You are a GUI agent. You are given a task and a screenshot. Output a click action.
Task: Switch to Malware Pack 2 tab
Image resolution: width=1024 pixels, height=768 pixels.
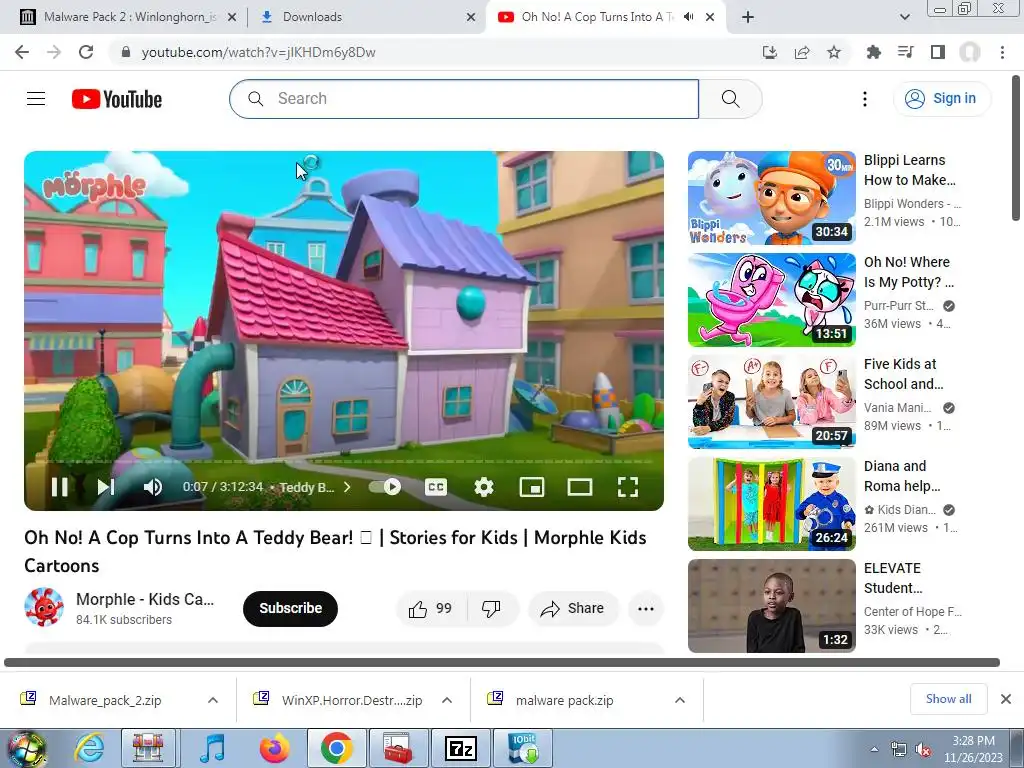click(x=129, y=17)
